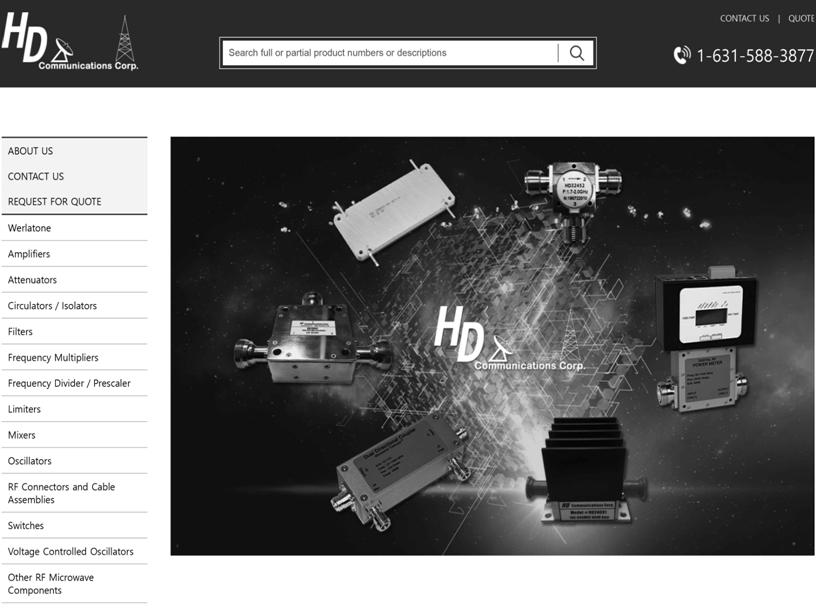This screenshot has width=816, height=612.
Task: Open the Frequency Multipliers category
Action: (74, 358)
